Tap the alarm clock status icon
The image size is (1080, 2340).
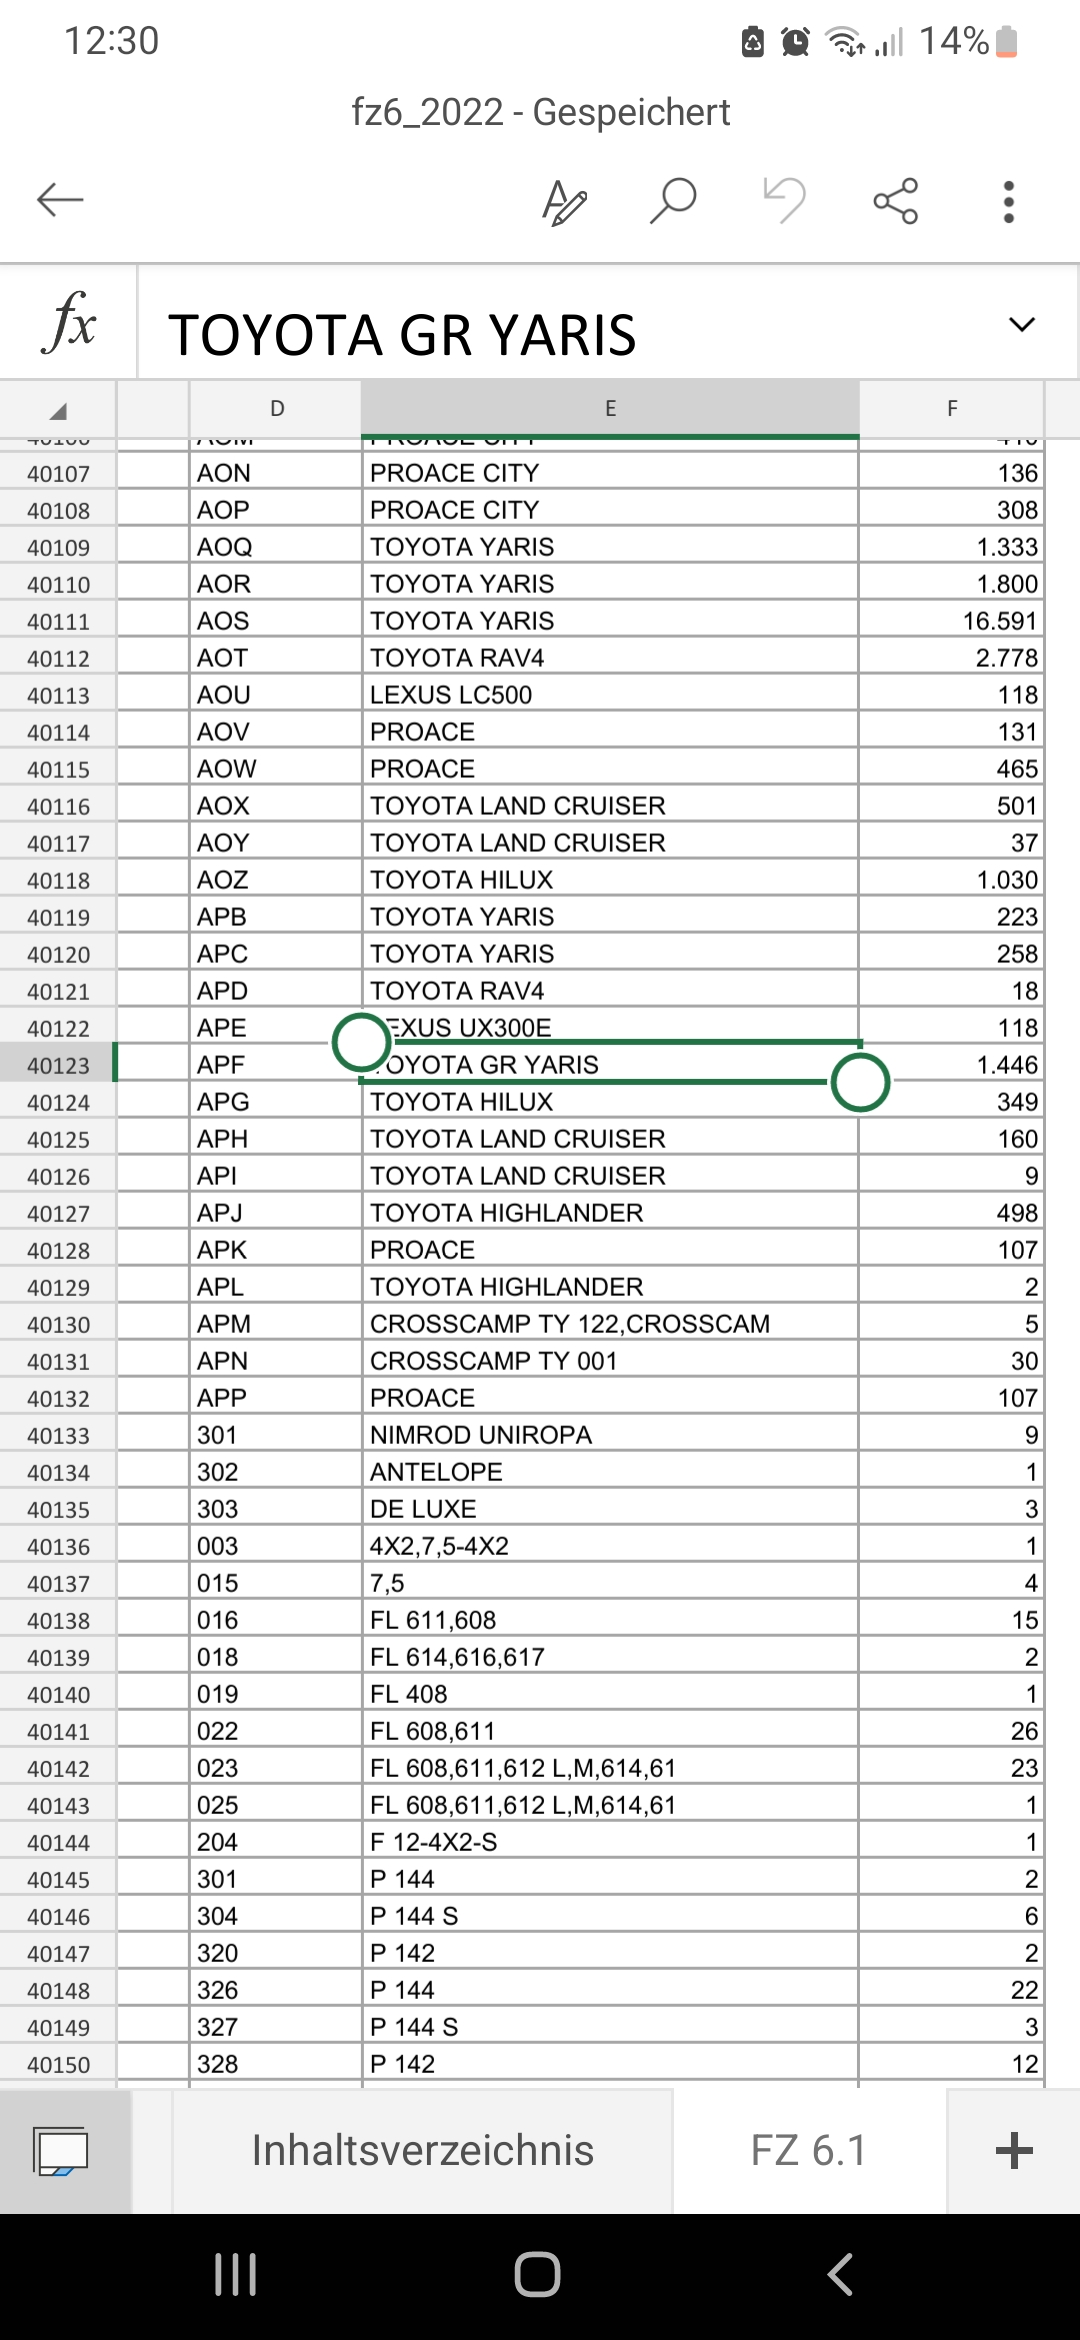pos(795,42)
